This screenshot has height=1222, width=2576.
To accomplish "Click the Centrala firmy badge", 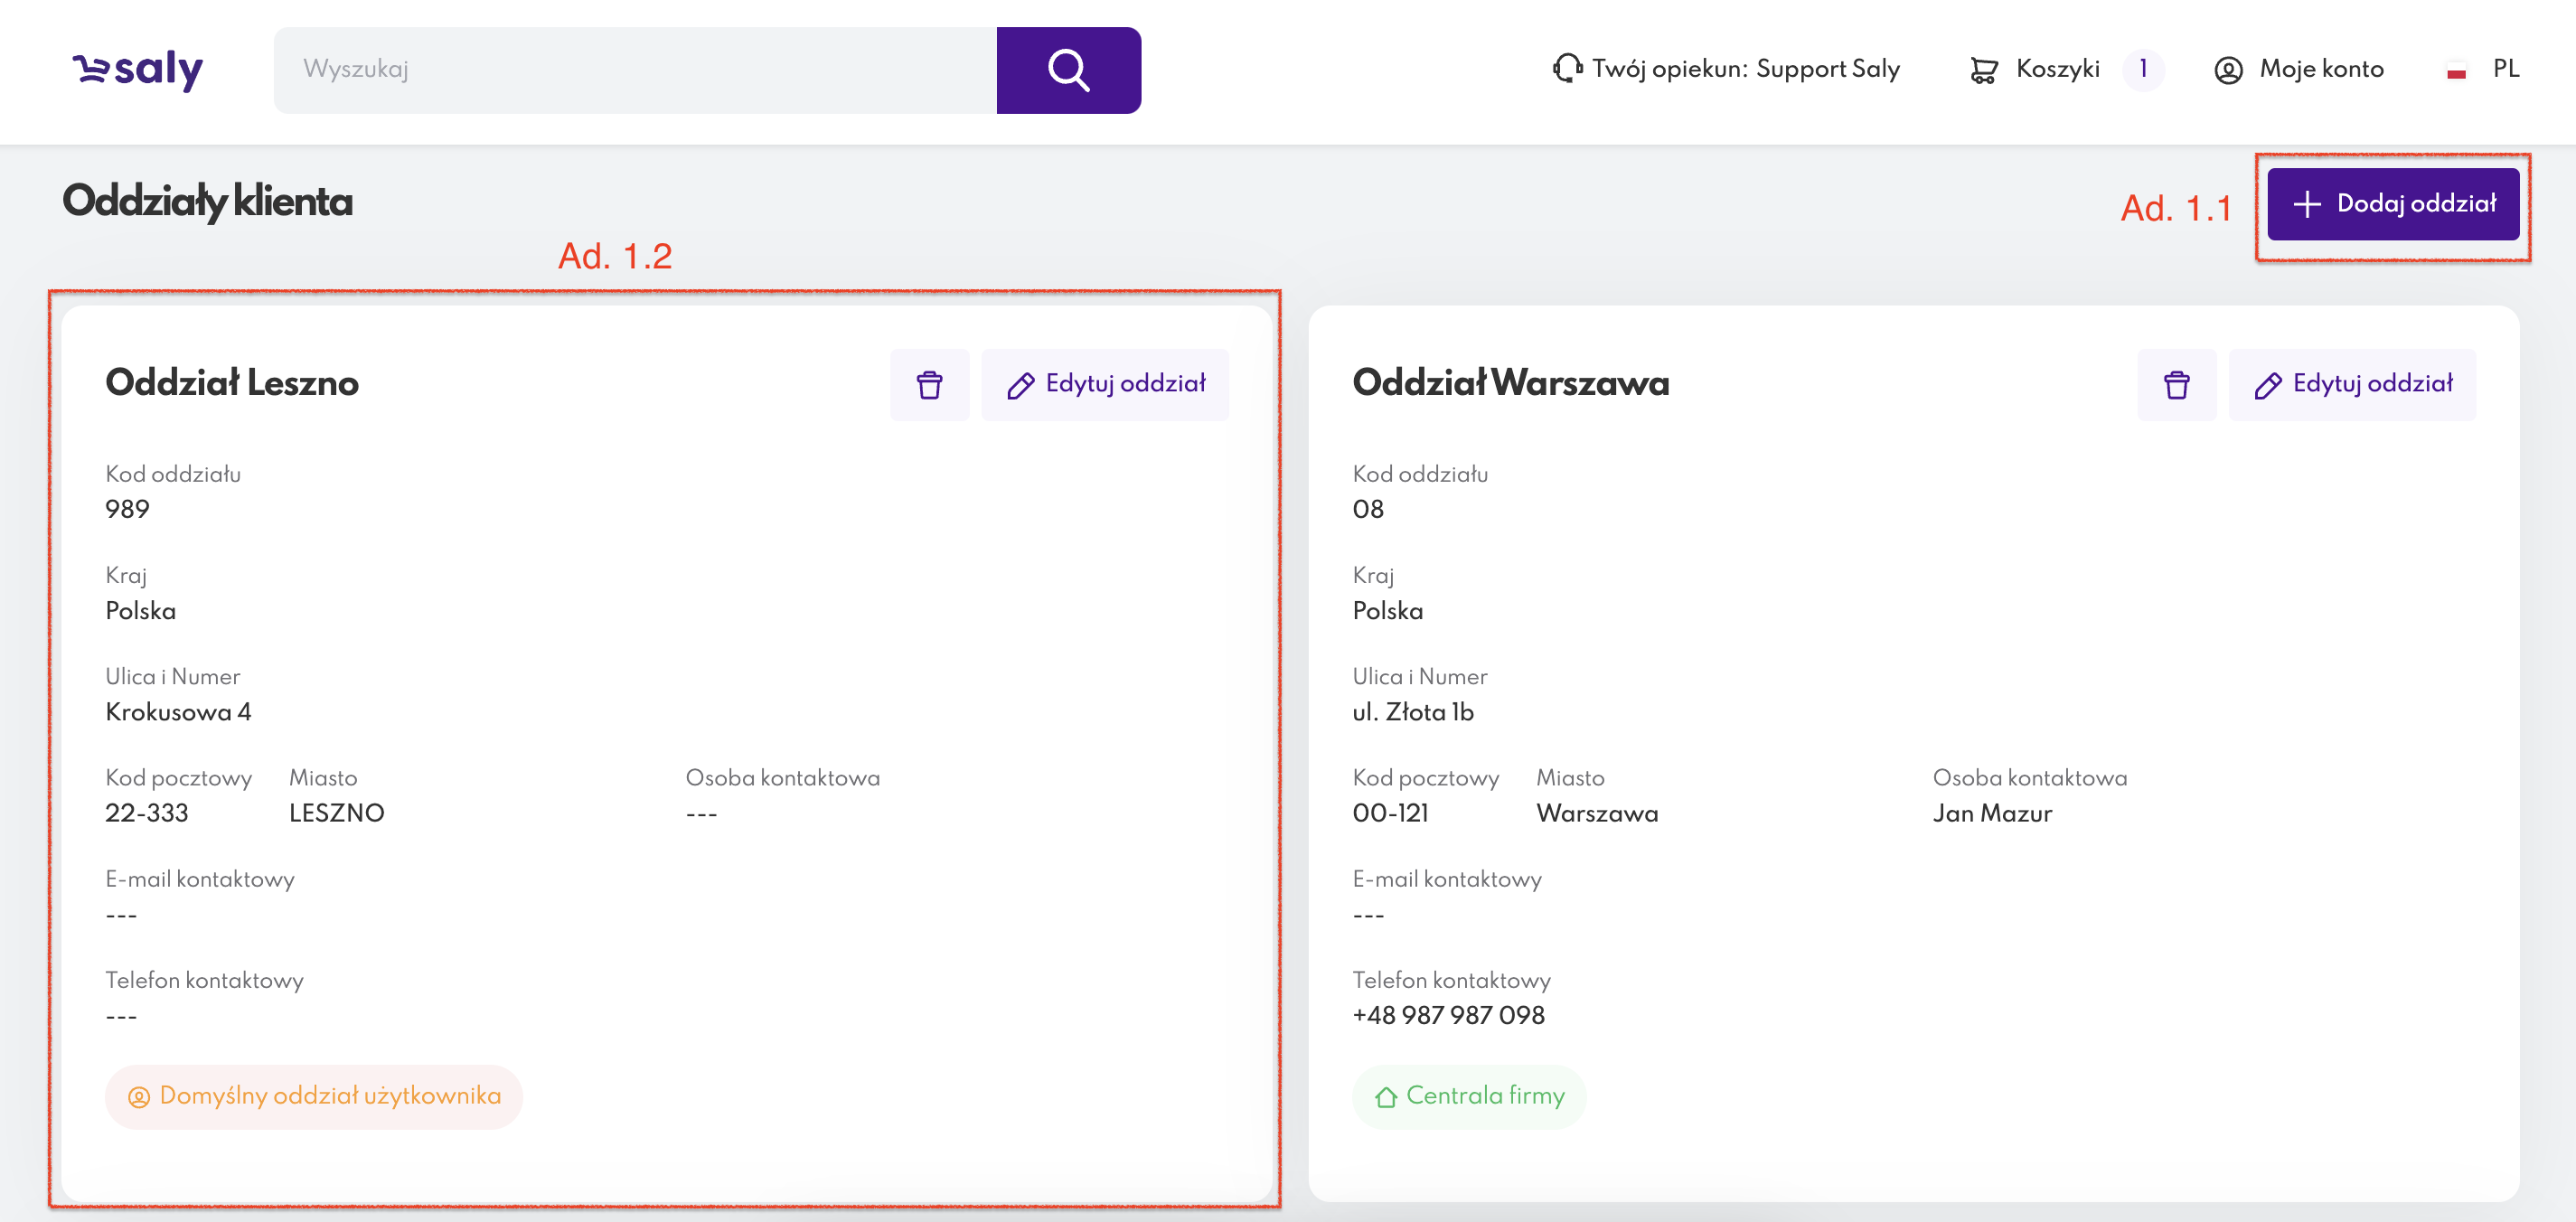I will [1469, 1096].
